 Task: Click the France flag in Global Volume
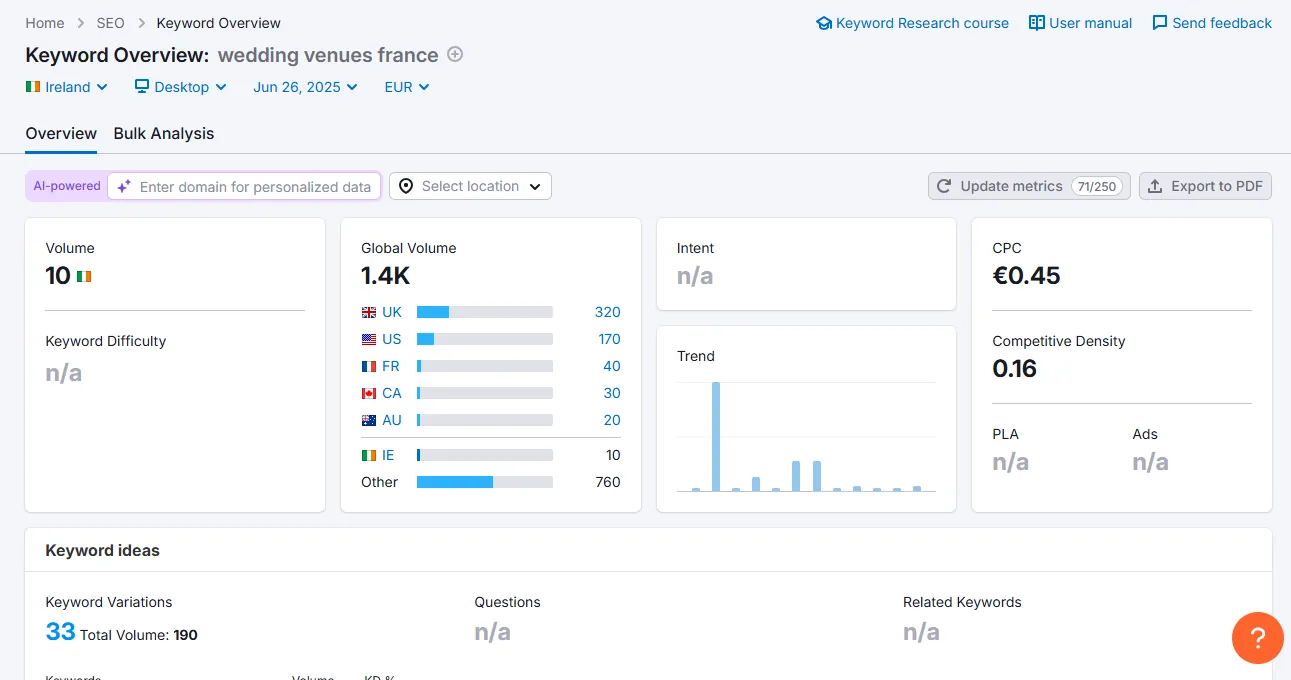pos(369,366)
